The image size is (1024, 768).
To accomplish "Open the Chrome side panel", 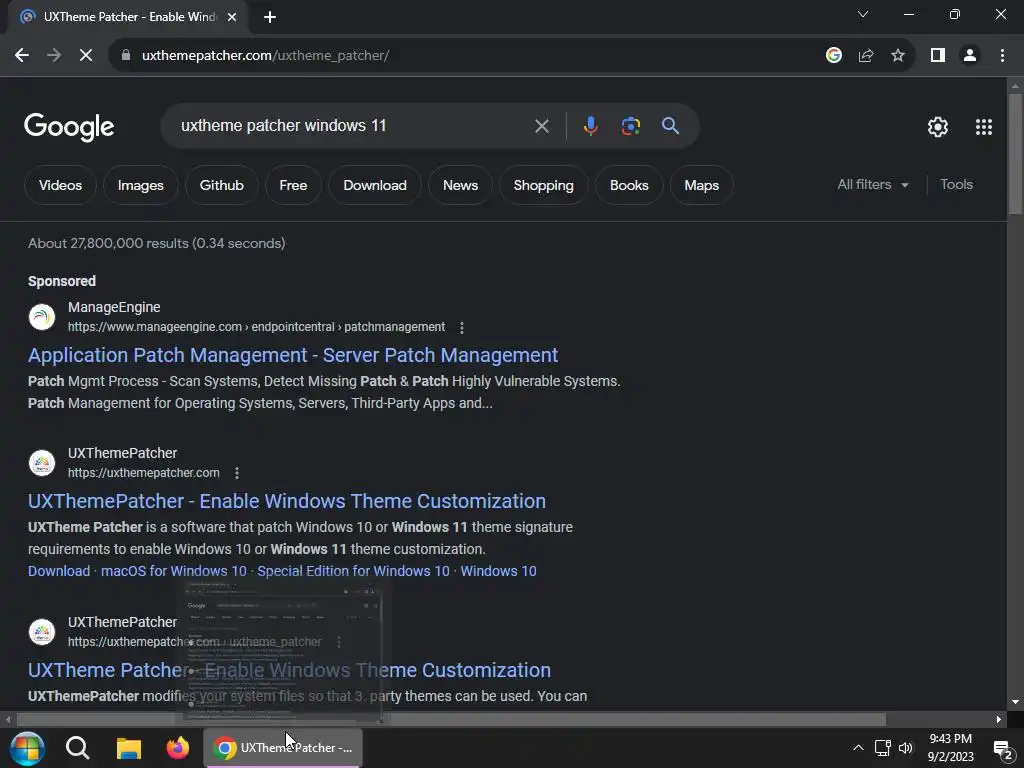I will coord(938,56).
